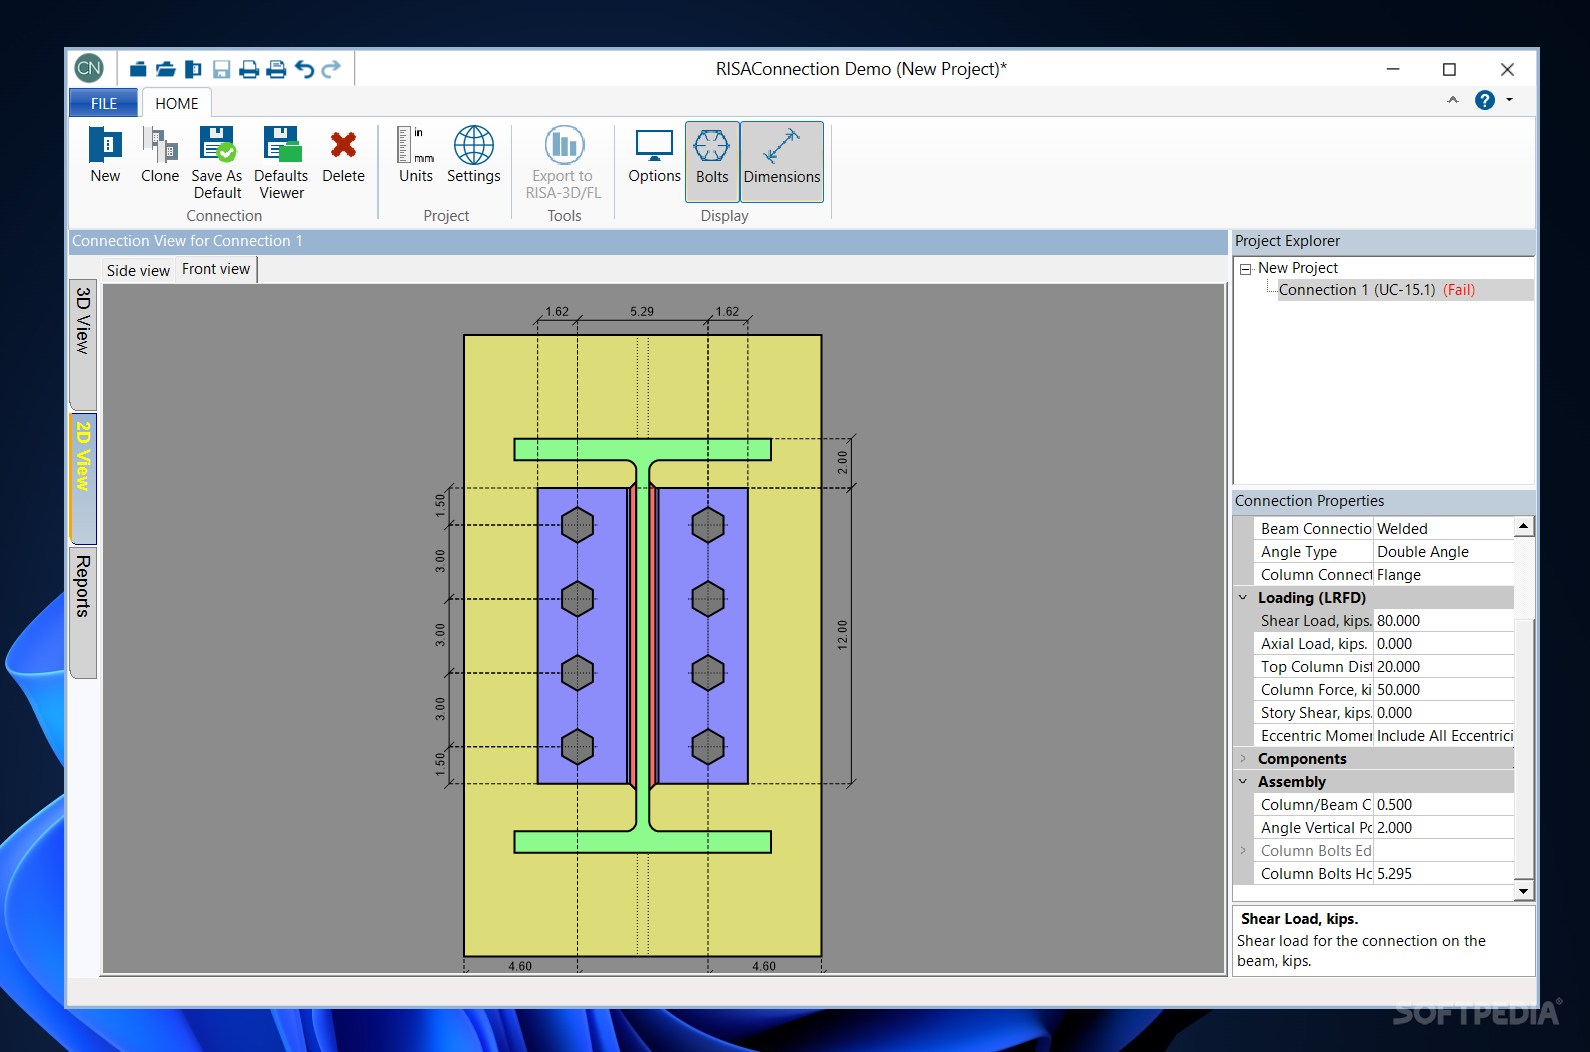Switch to Front view tab

click(x=216, y=269)
